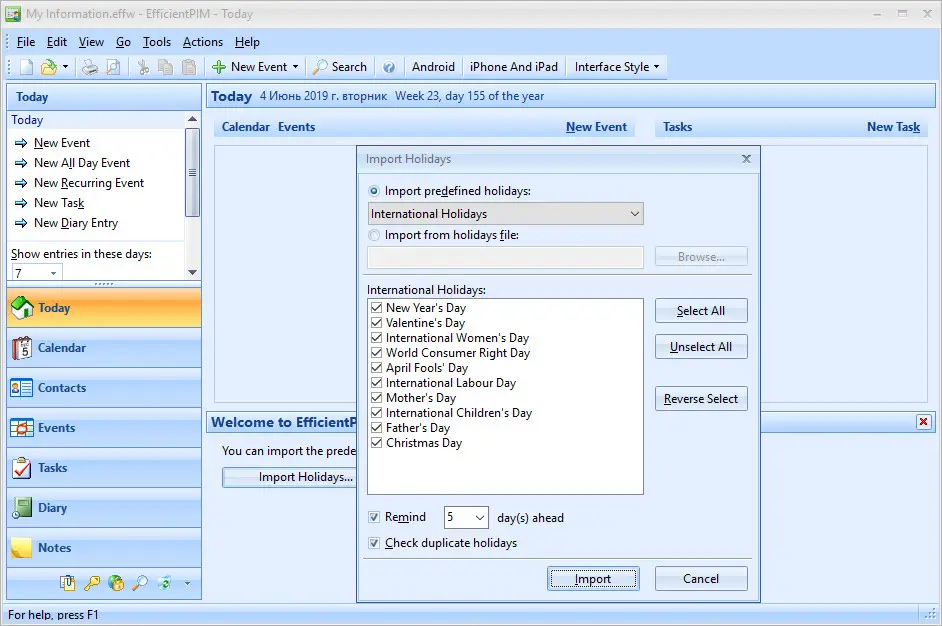This screenshot has height=626, width=942.
Task: Uncheck International Women's Day holiday
Action: [377, 338]
